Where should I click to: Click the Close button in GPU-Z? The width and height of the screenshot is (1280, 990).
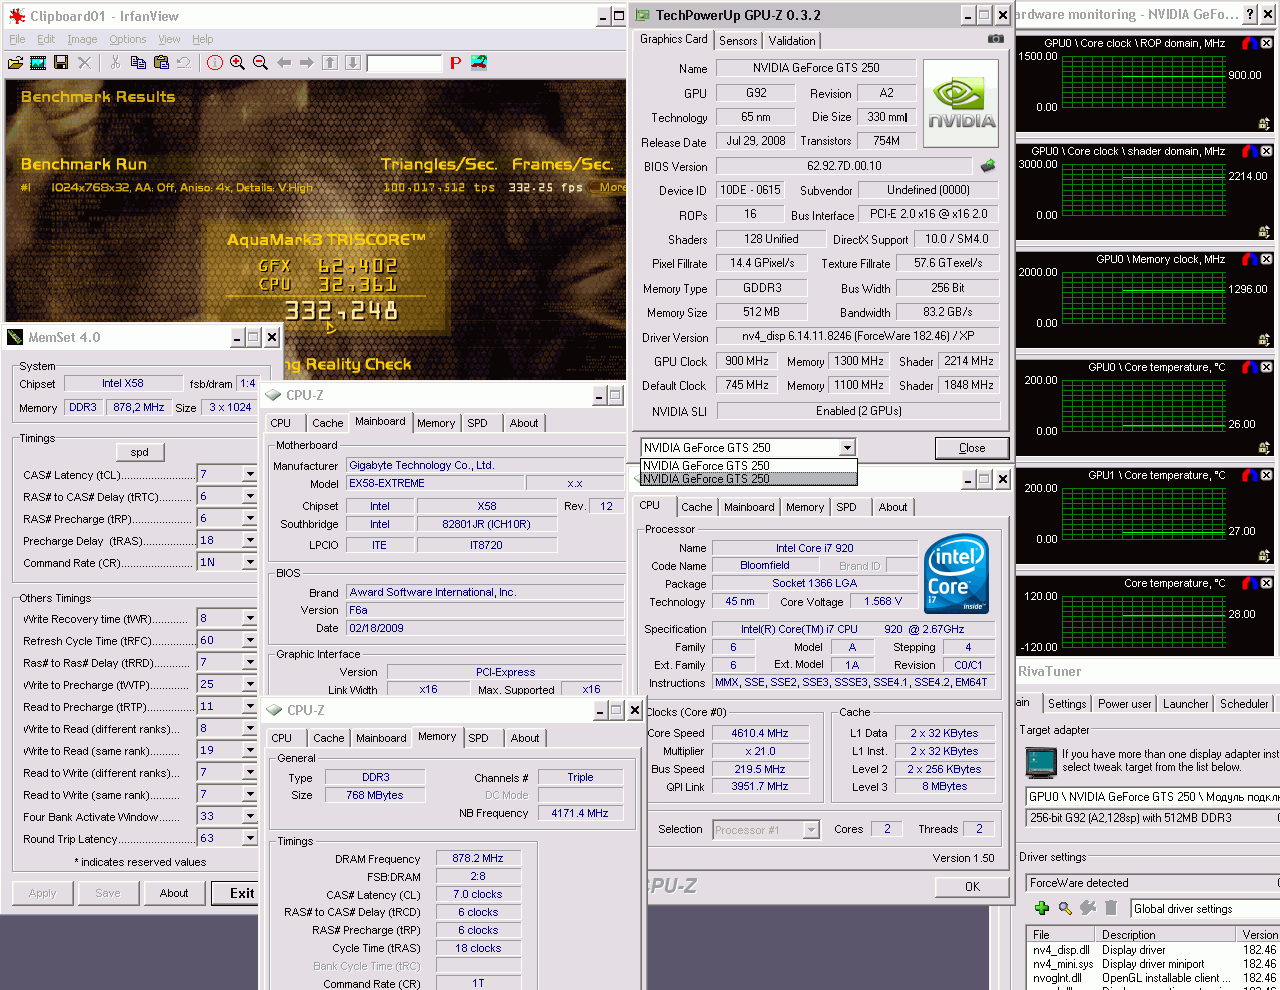pos(972,448)
